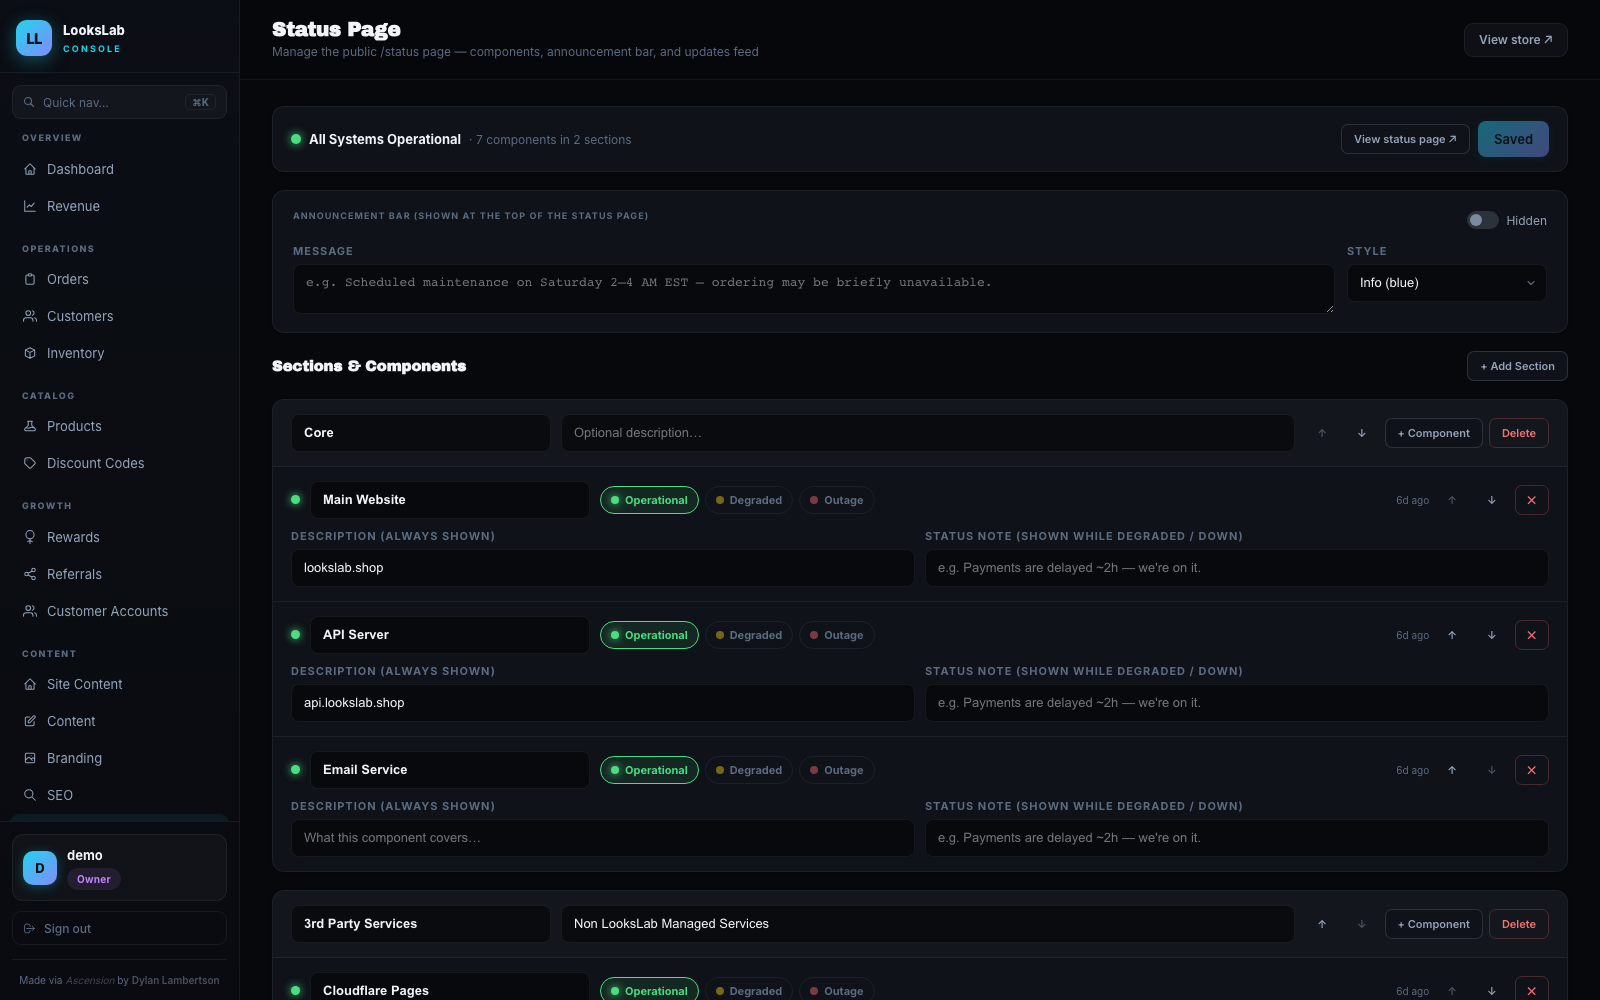The height and width of the screenshot is (1000, 1600).
Task: Sign out of the console
Action: click(x=119, y=928)
